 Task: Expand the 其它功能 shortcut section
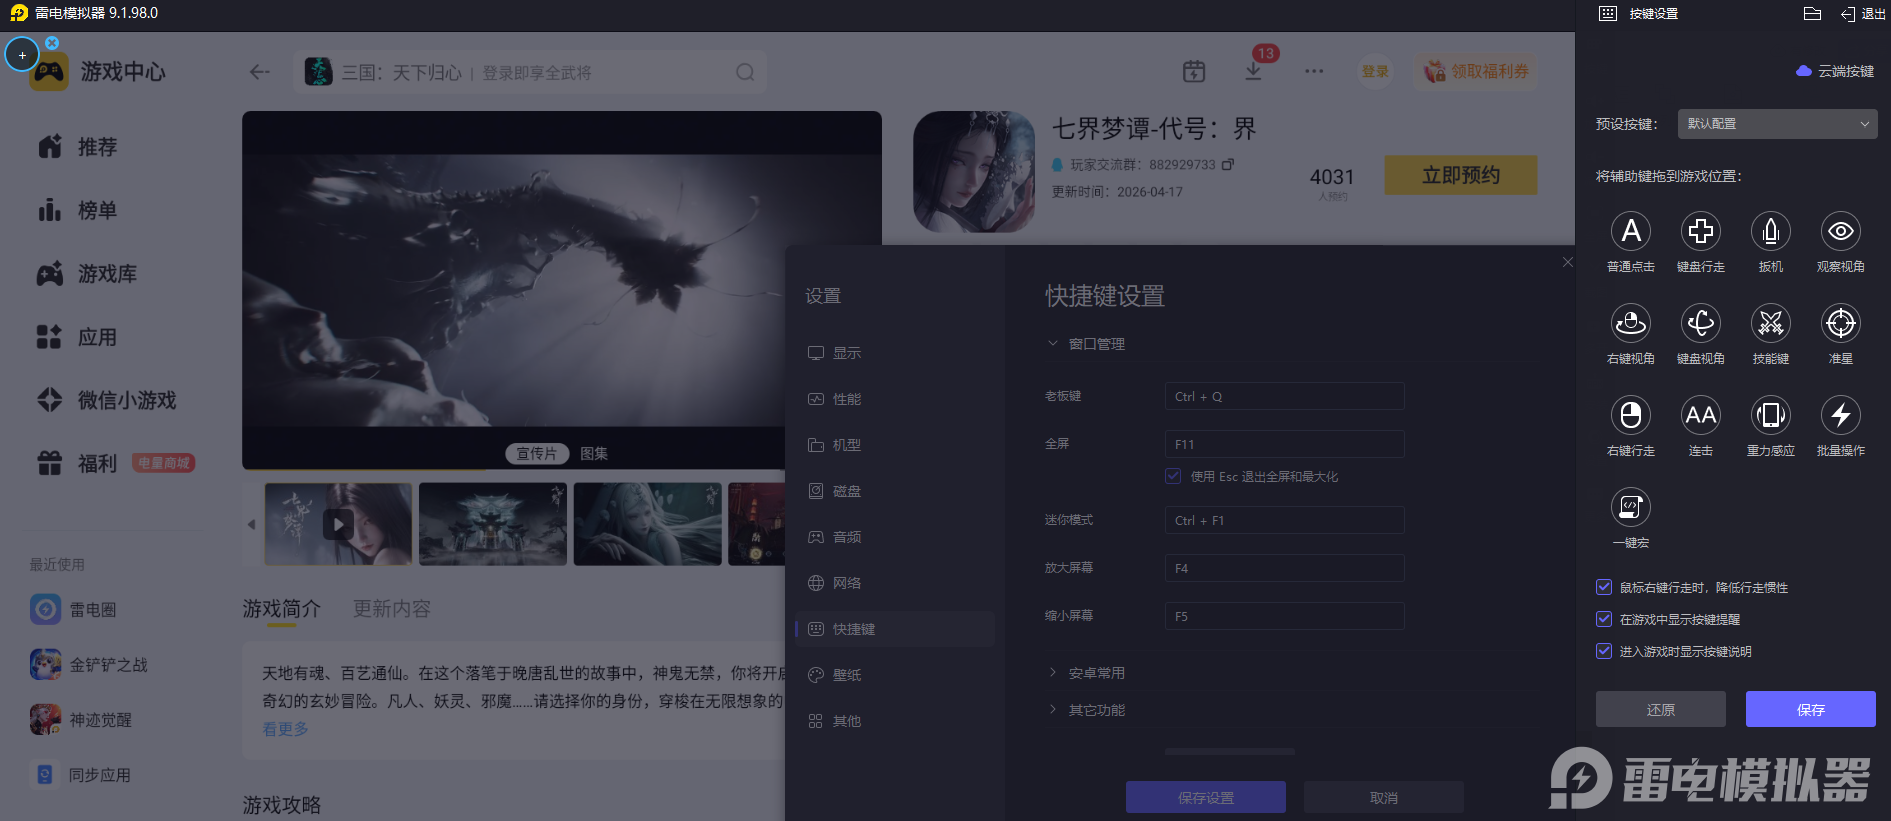(x=1096, y=710)
